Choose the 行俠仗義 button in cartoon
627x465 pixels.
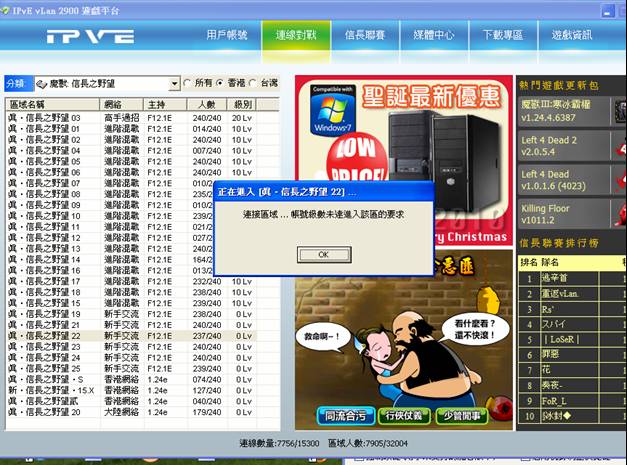click(404, 416)
